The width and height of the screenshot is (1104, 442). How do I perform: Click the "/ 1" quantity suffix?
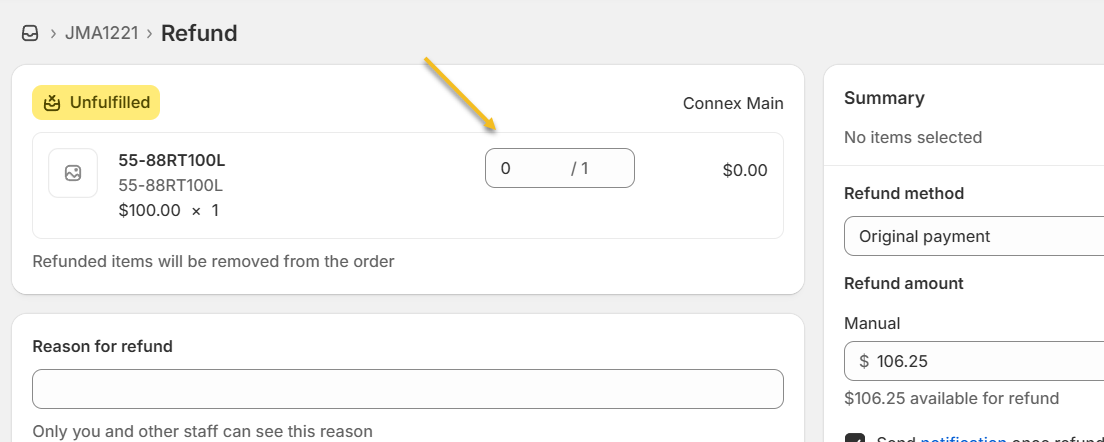coord(580,168)
